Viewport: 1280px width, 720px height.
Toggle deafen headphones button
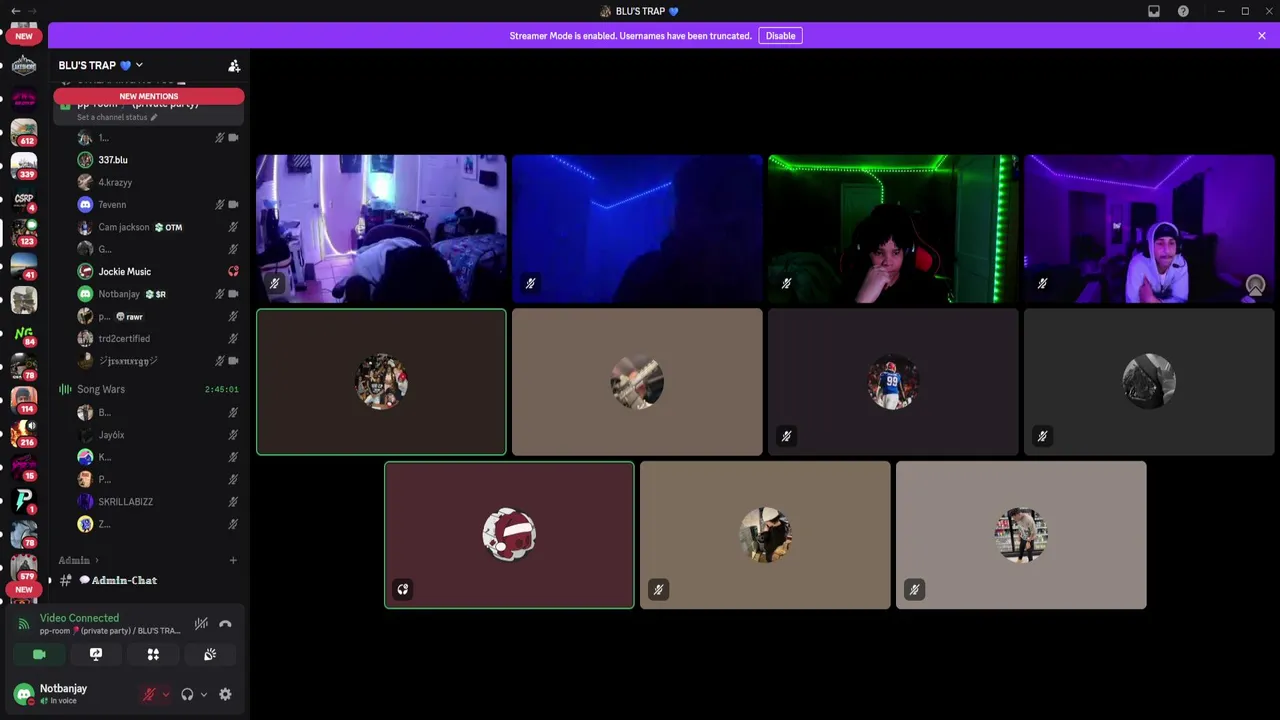point(187,694)
